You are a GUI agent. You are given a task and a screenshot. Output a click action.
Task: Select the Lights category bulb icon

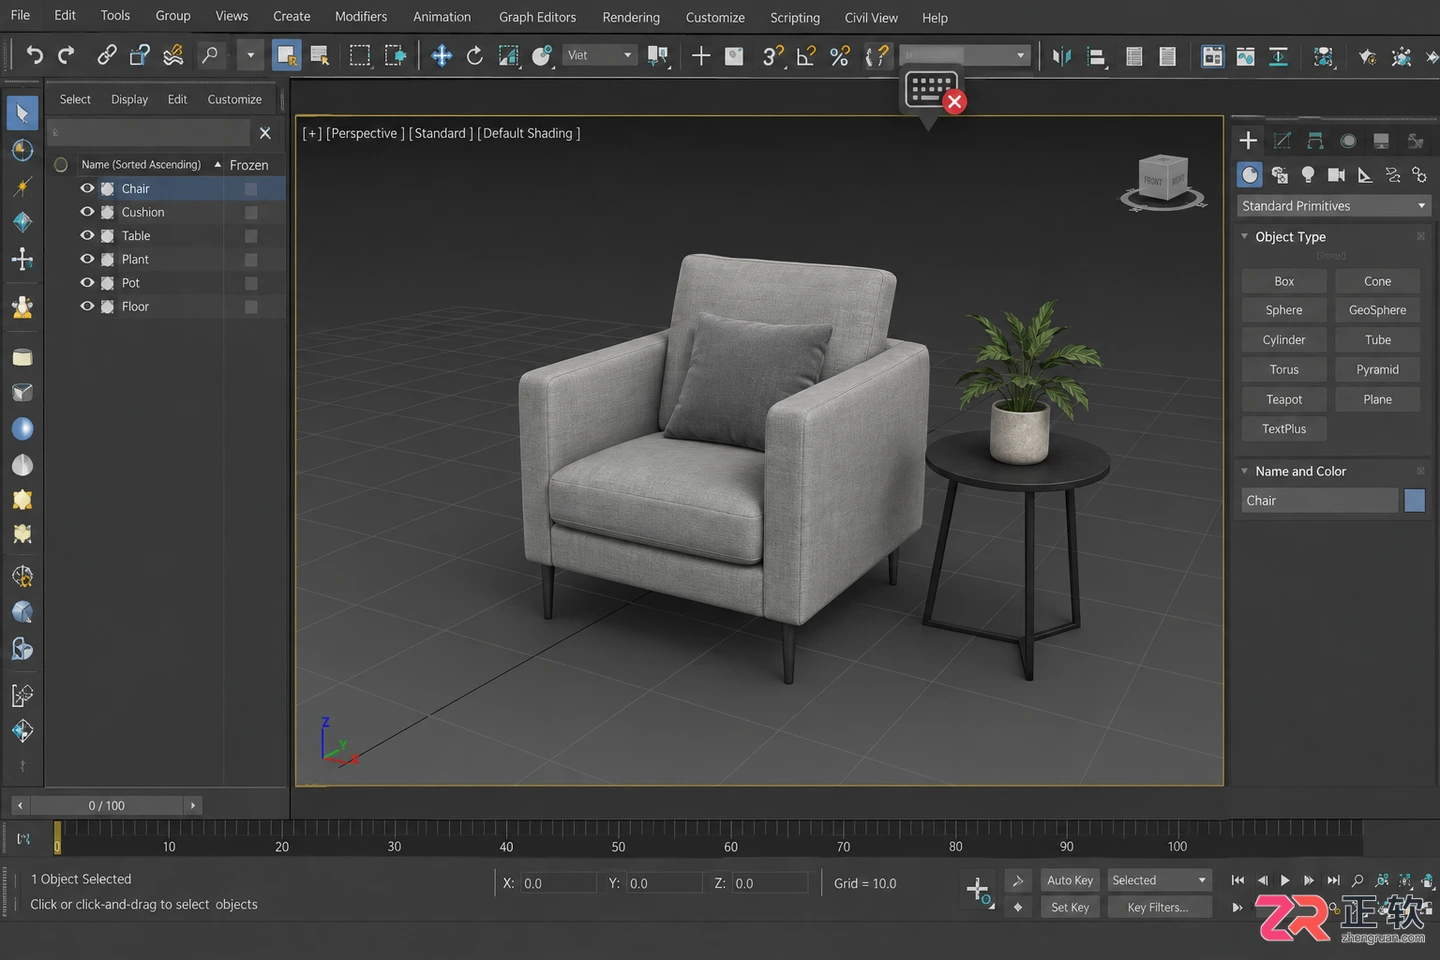click(x=1308, y=175)
